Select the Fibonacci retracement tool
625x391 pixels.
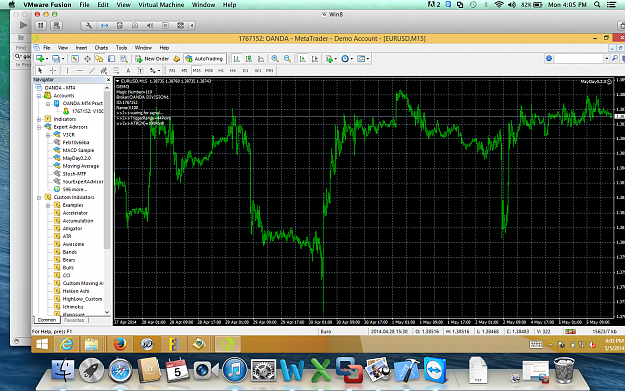tap(116, 71)
